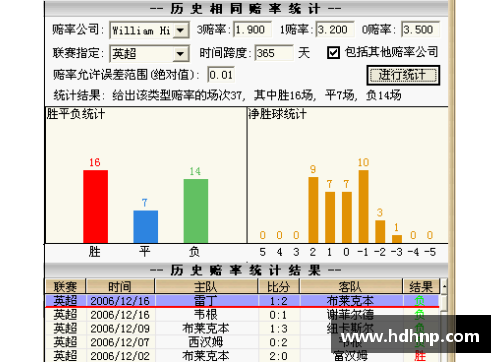Click the green 负 bar showing 14
This screenshot has width=500, height=362.
196,211
